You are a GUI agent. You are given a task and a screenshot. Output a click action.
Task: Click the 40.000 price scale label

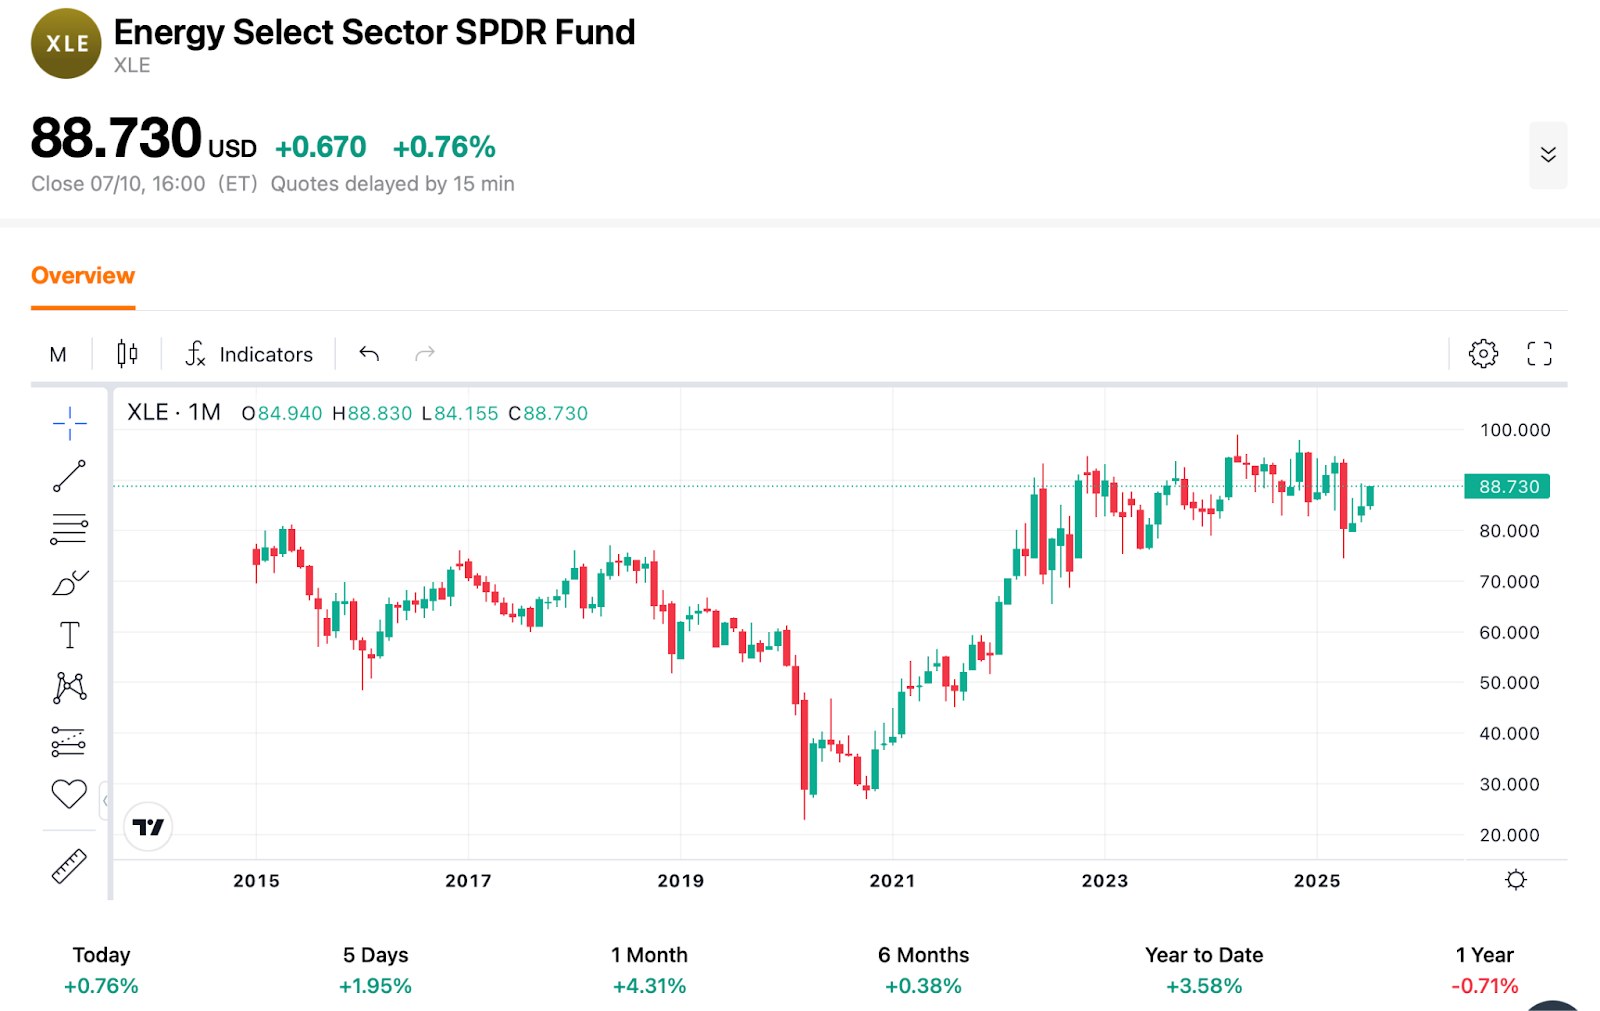point(1509,734)
